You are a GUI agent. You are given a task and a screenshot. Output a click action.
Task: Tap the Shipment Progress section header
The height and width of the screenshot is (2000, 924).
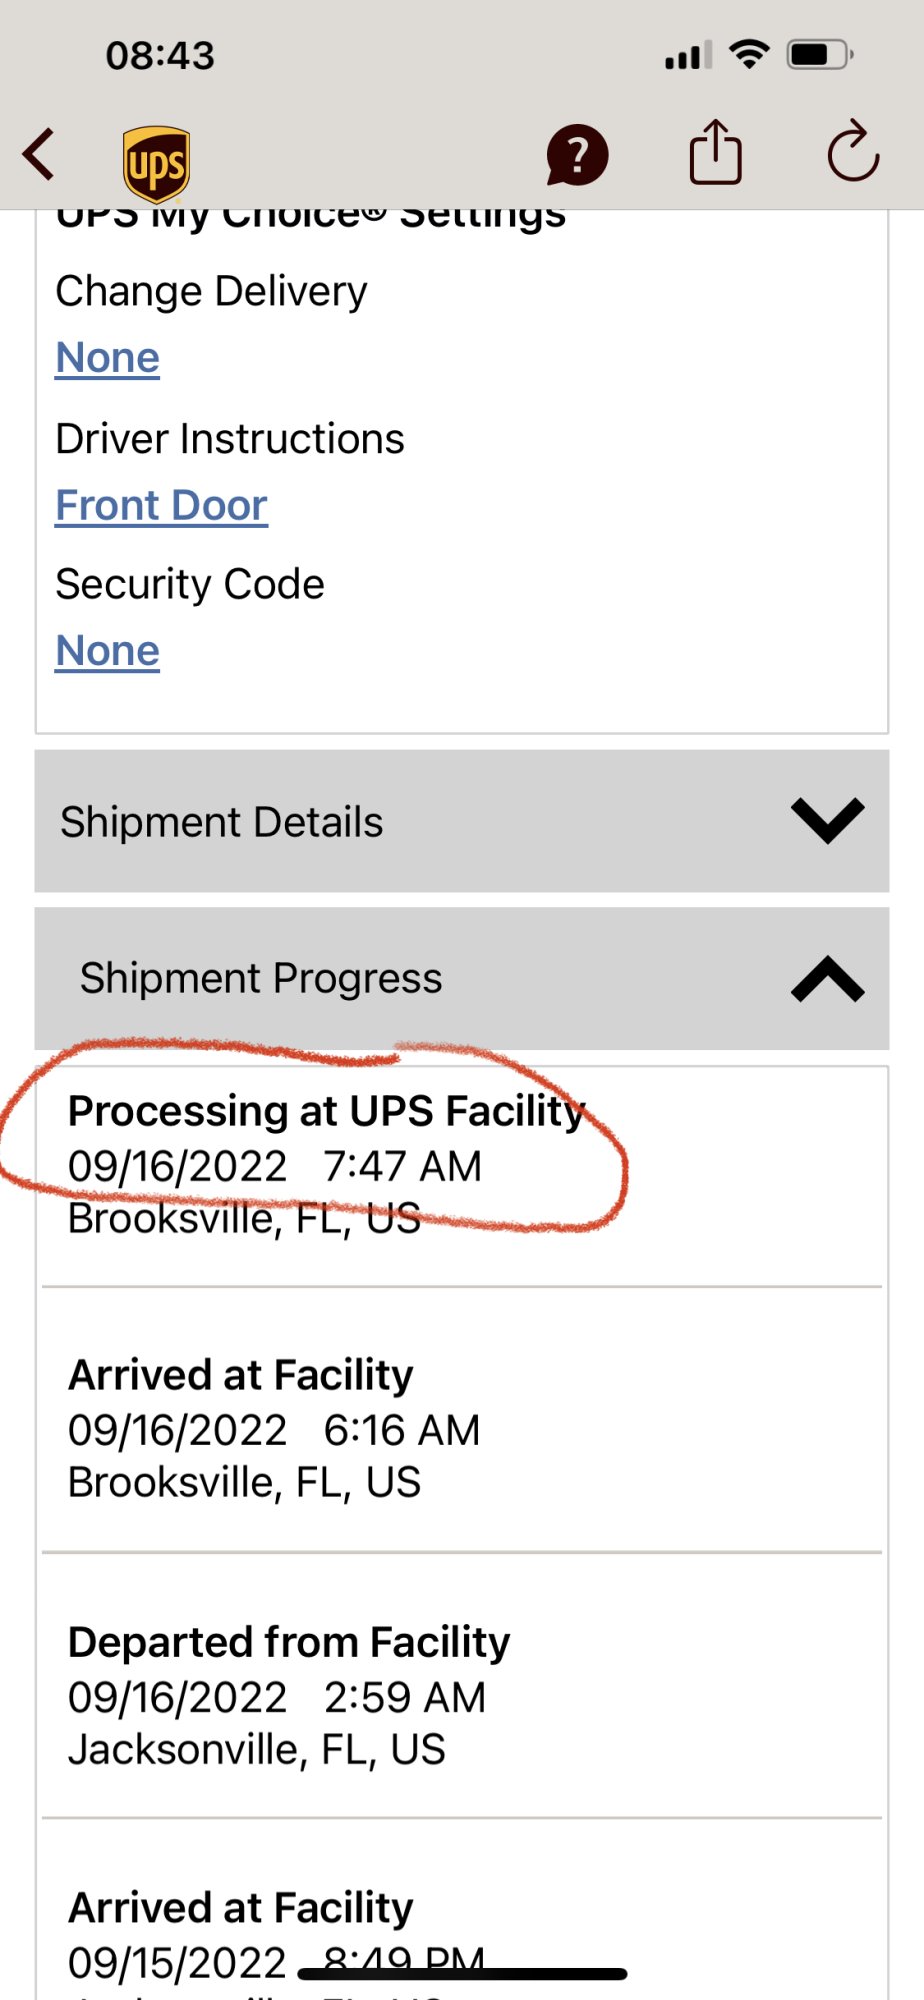(262, 978)
